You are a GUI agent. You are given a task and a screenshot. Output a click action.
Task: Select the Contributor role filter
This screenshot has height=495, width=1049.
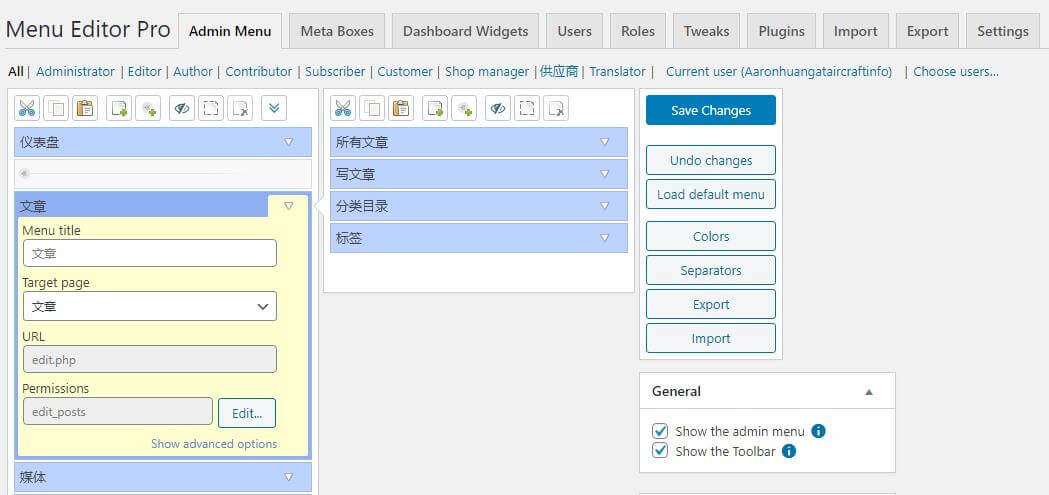259,72
